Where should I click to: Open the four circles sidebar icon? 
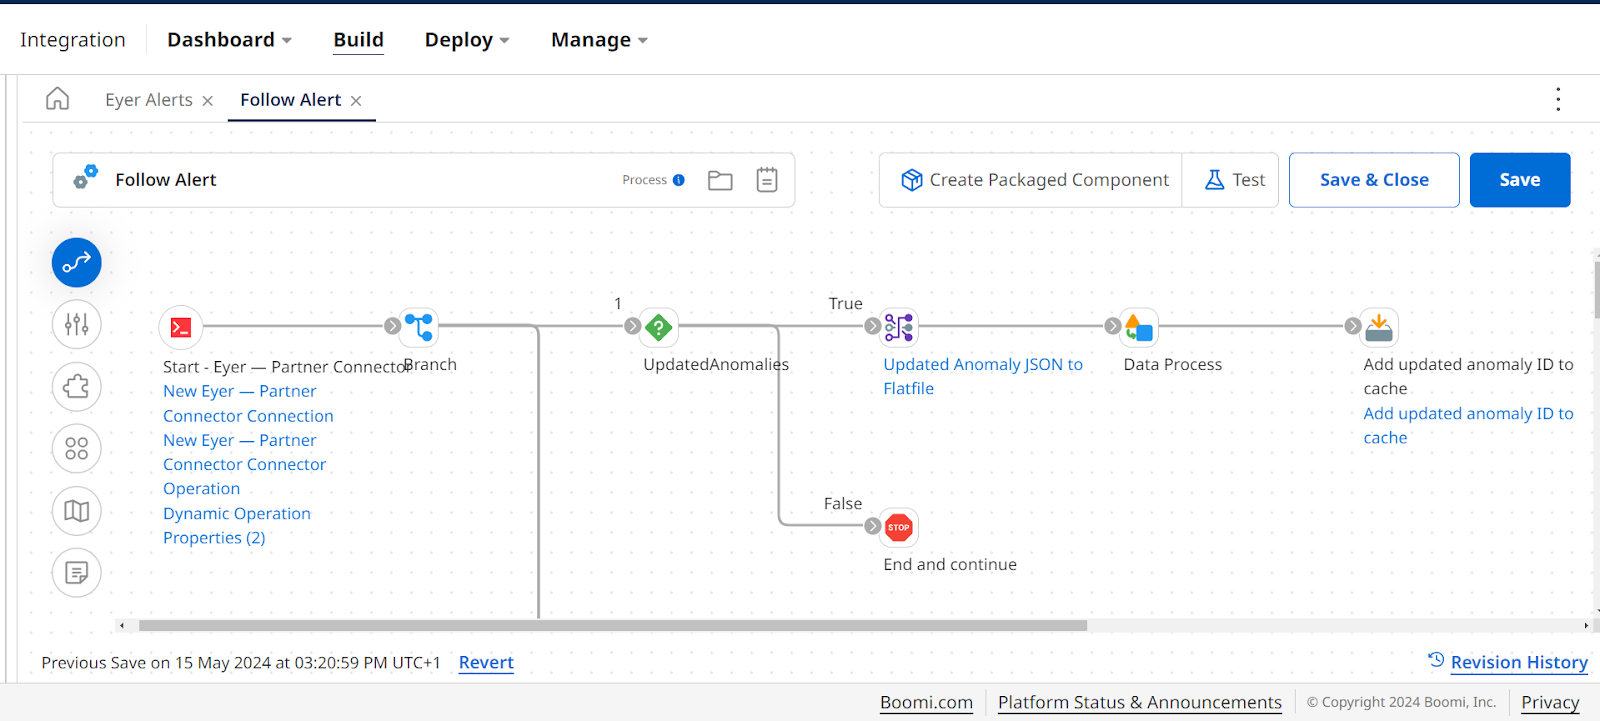point(77,449)
